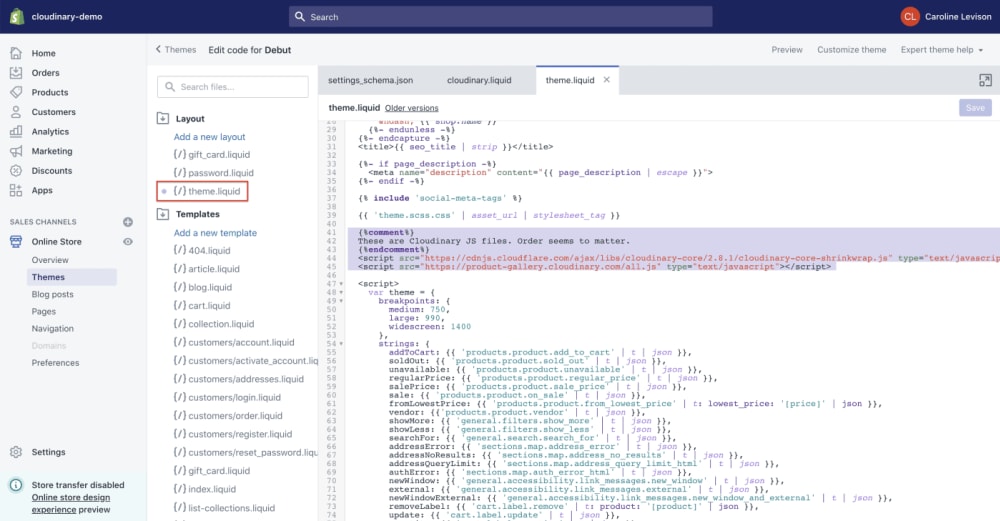Open Settings gear icon
Viewport: 1000px width, 521px height.
pyautogui.click(x=16, y=452)
